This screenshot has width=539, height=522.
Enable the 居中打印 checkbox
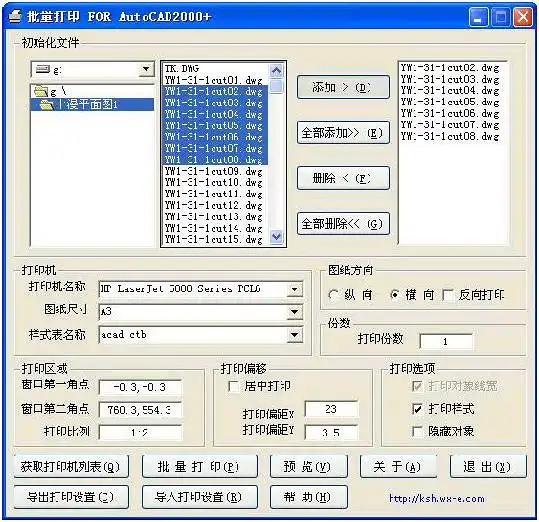tap(234, 386)
